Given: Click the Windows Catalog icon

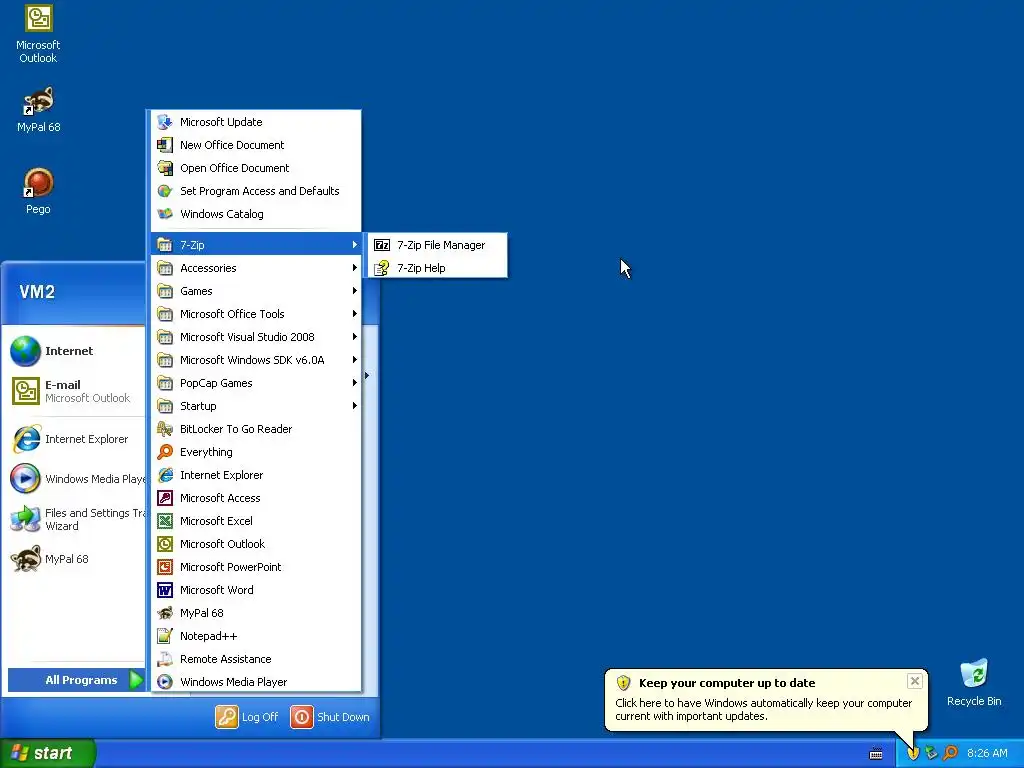Looking at the screenshot, I should coord(165,214).
